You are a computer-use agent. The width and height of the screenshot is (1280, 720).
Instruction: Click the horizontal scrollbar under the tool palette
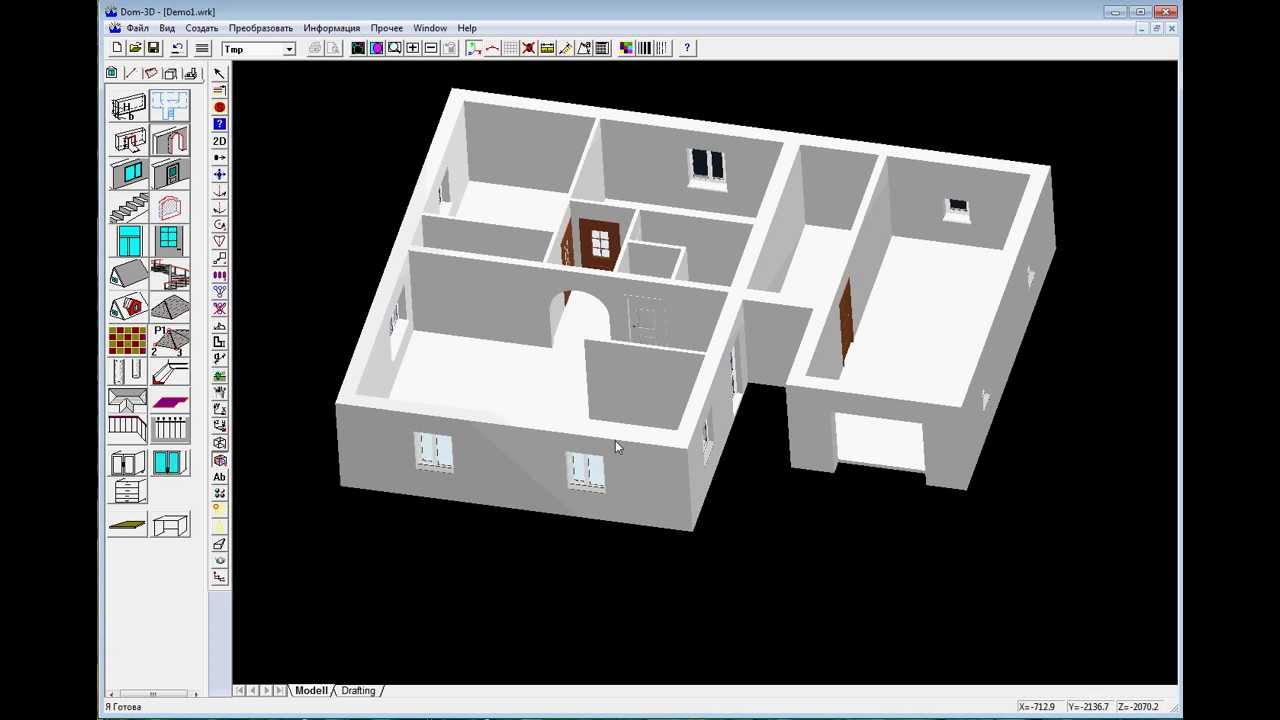coord(153,693)
